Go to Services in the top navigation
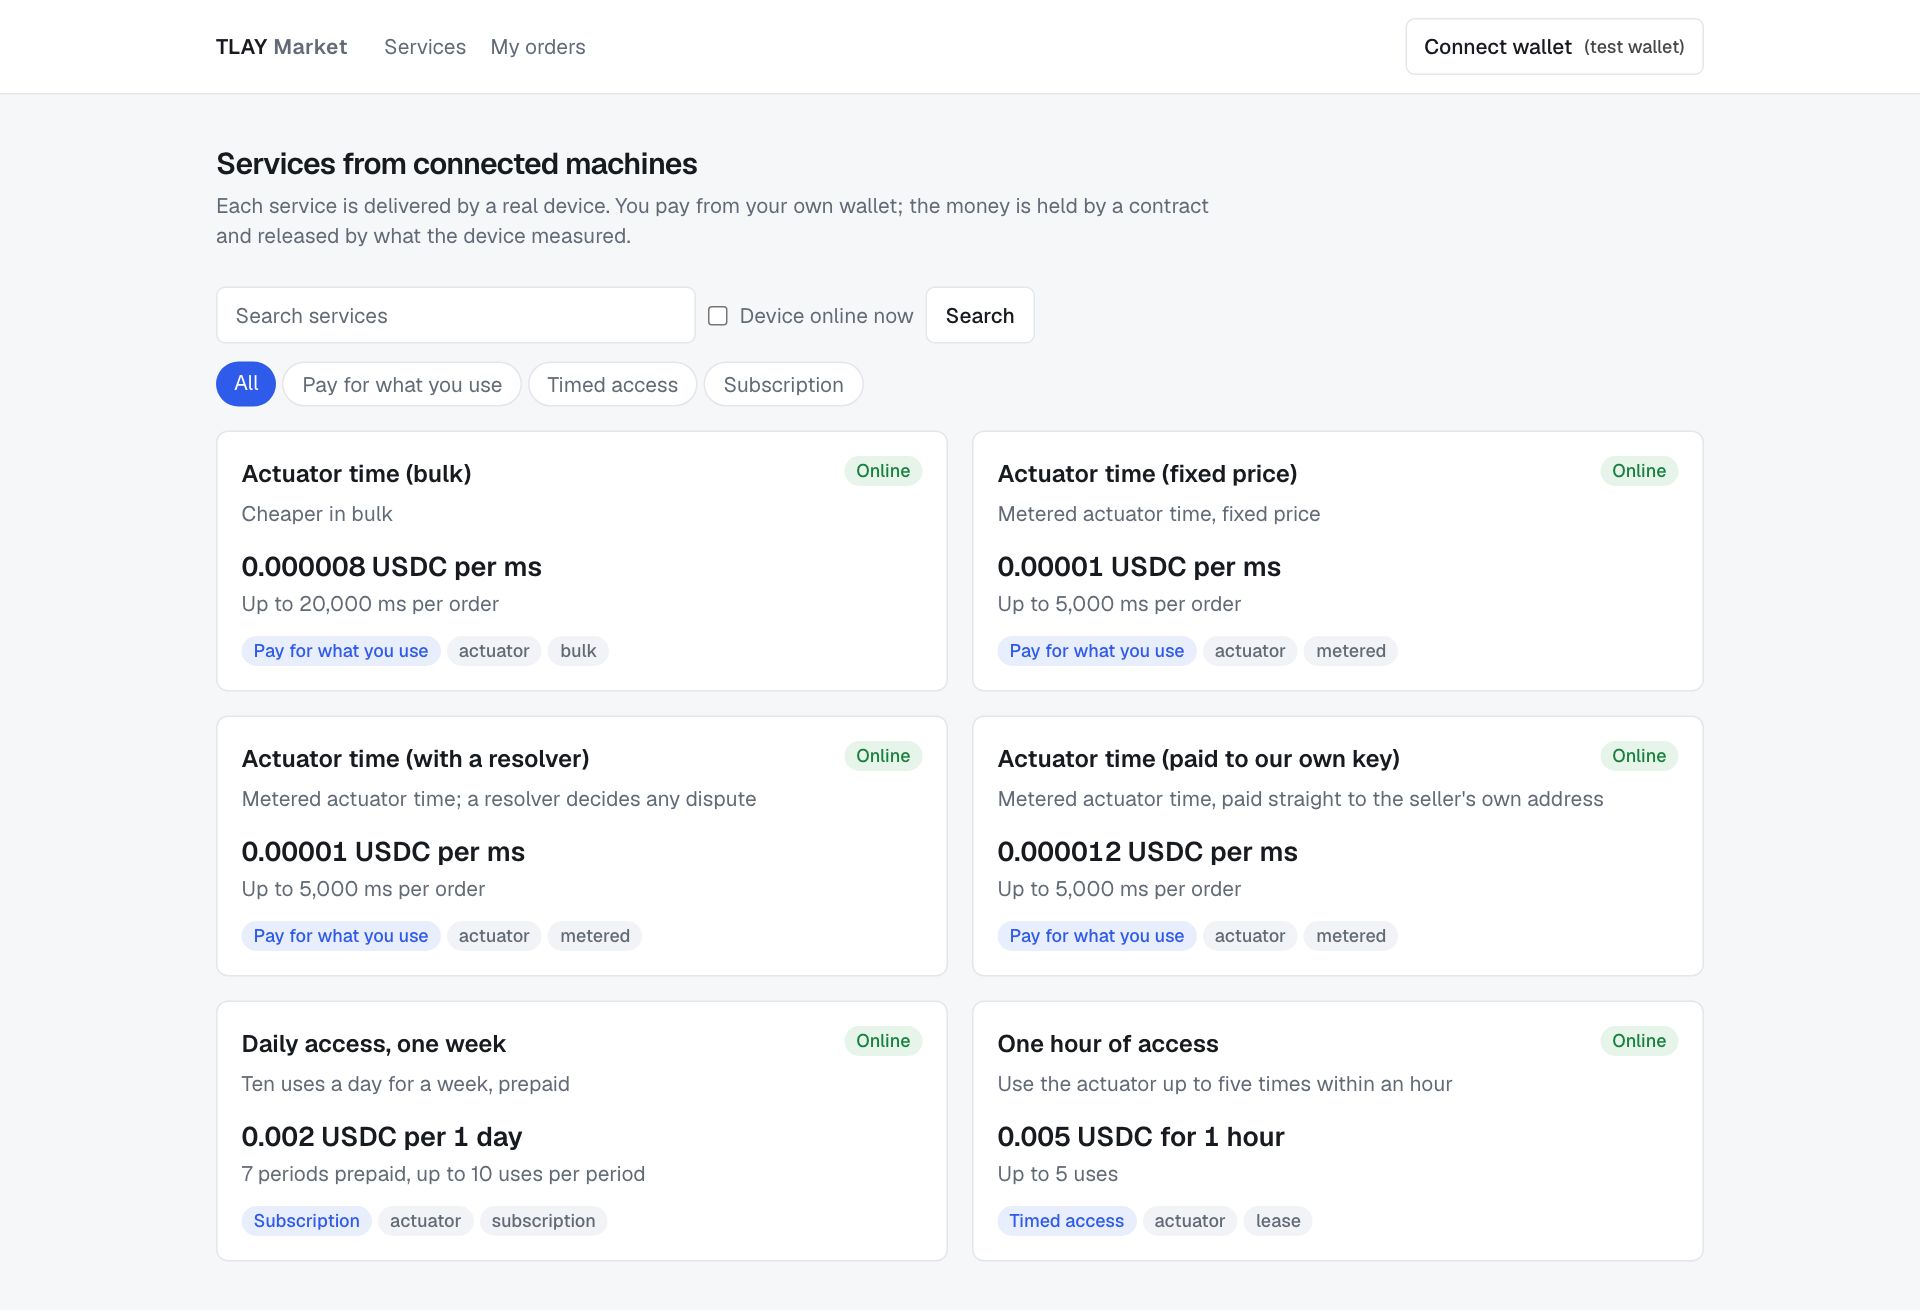Image resolution: width=1920 pixels, height=1310 pixels. (425, 47)
